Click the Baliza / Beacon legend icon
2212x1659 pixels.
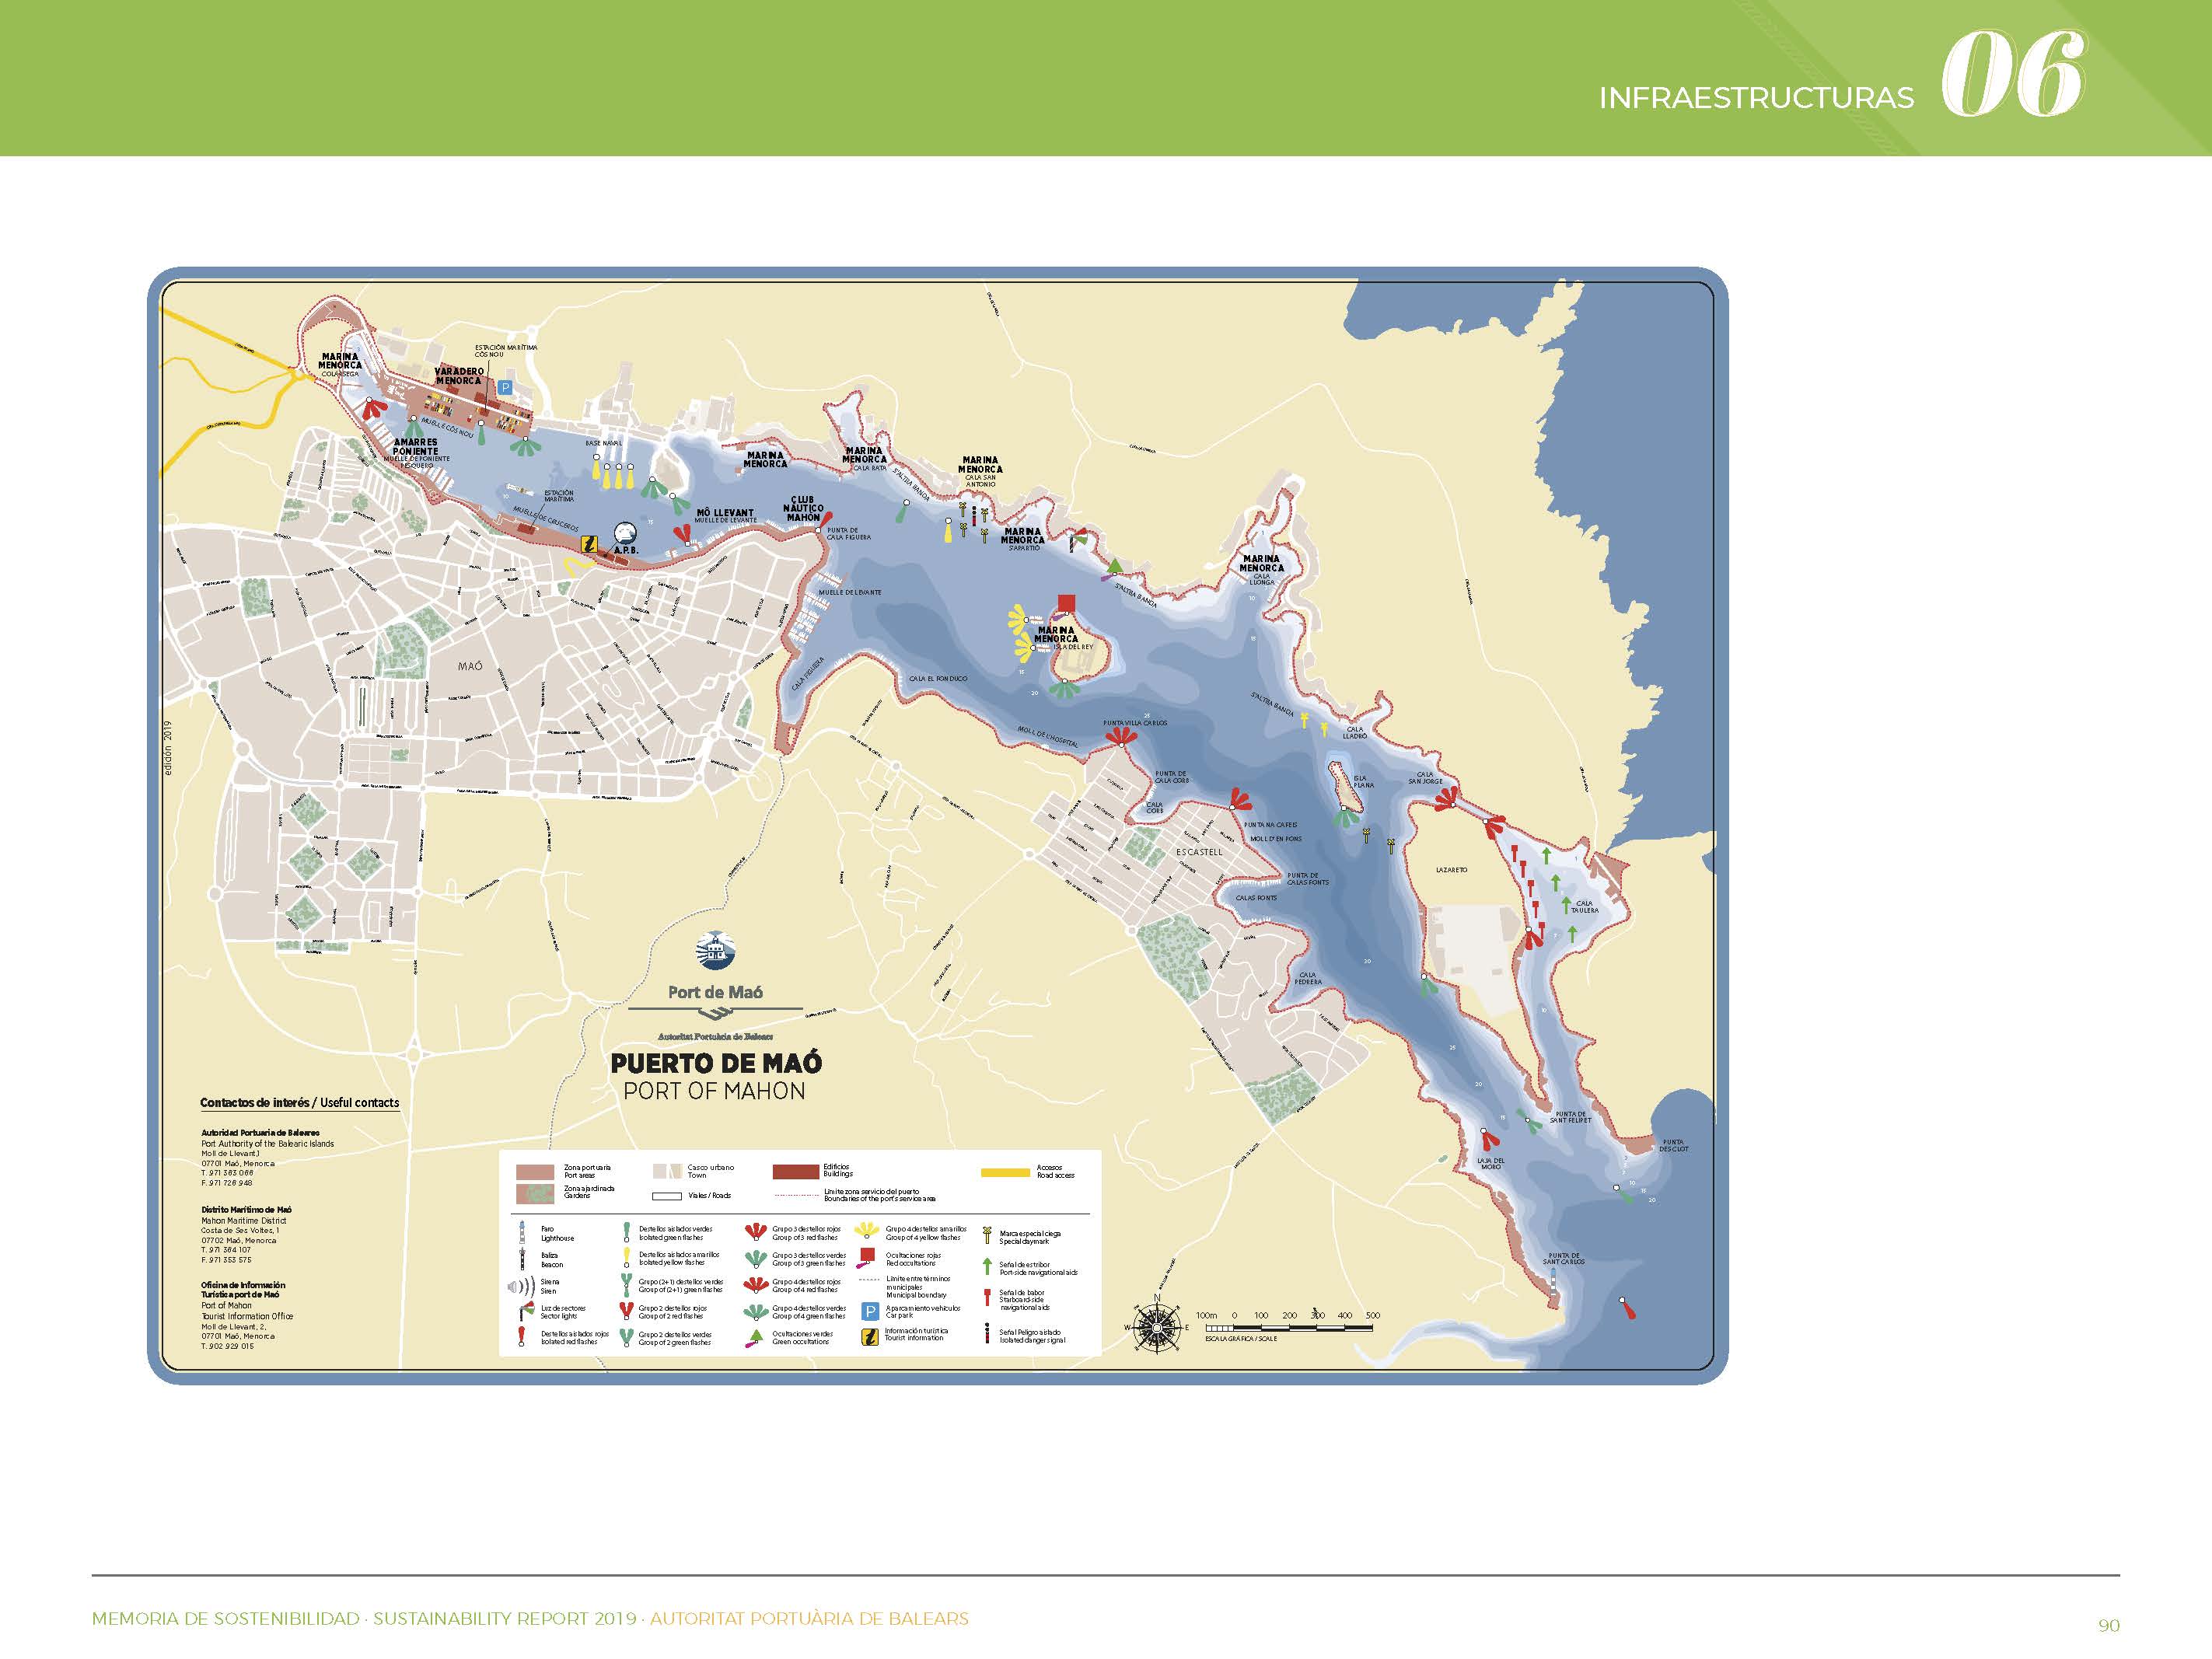522,1260
